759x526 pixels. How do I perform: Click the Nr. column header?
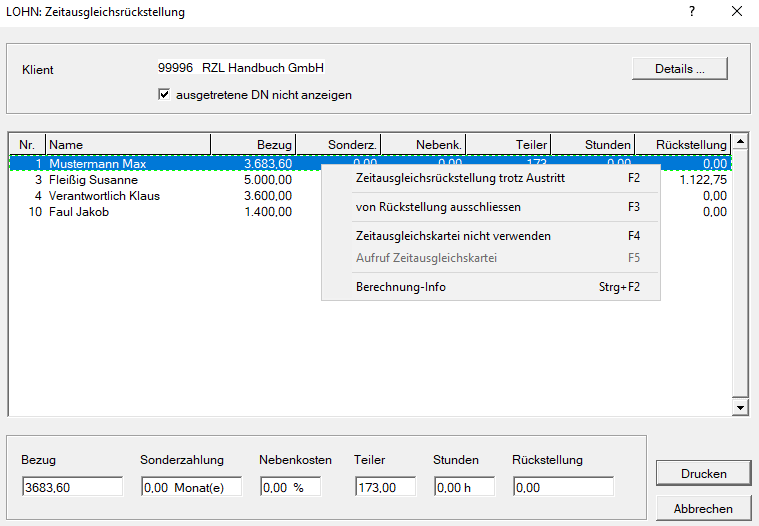pyautogui.click(x=27, y=145)
